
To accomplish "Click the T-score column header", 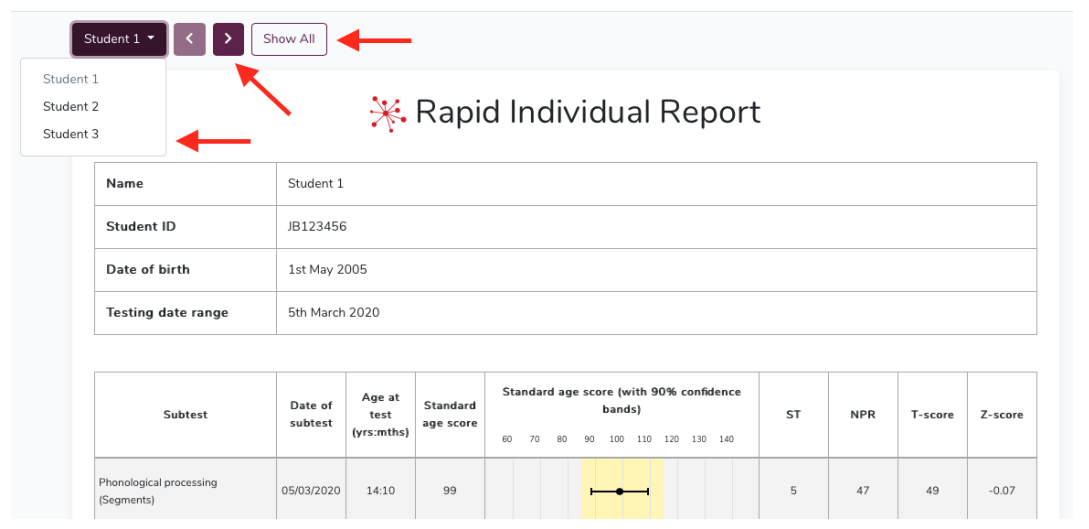I will (x=933, y=414).
